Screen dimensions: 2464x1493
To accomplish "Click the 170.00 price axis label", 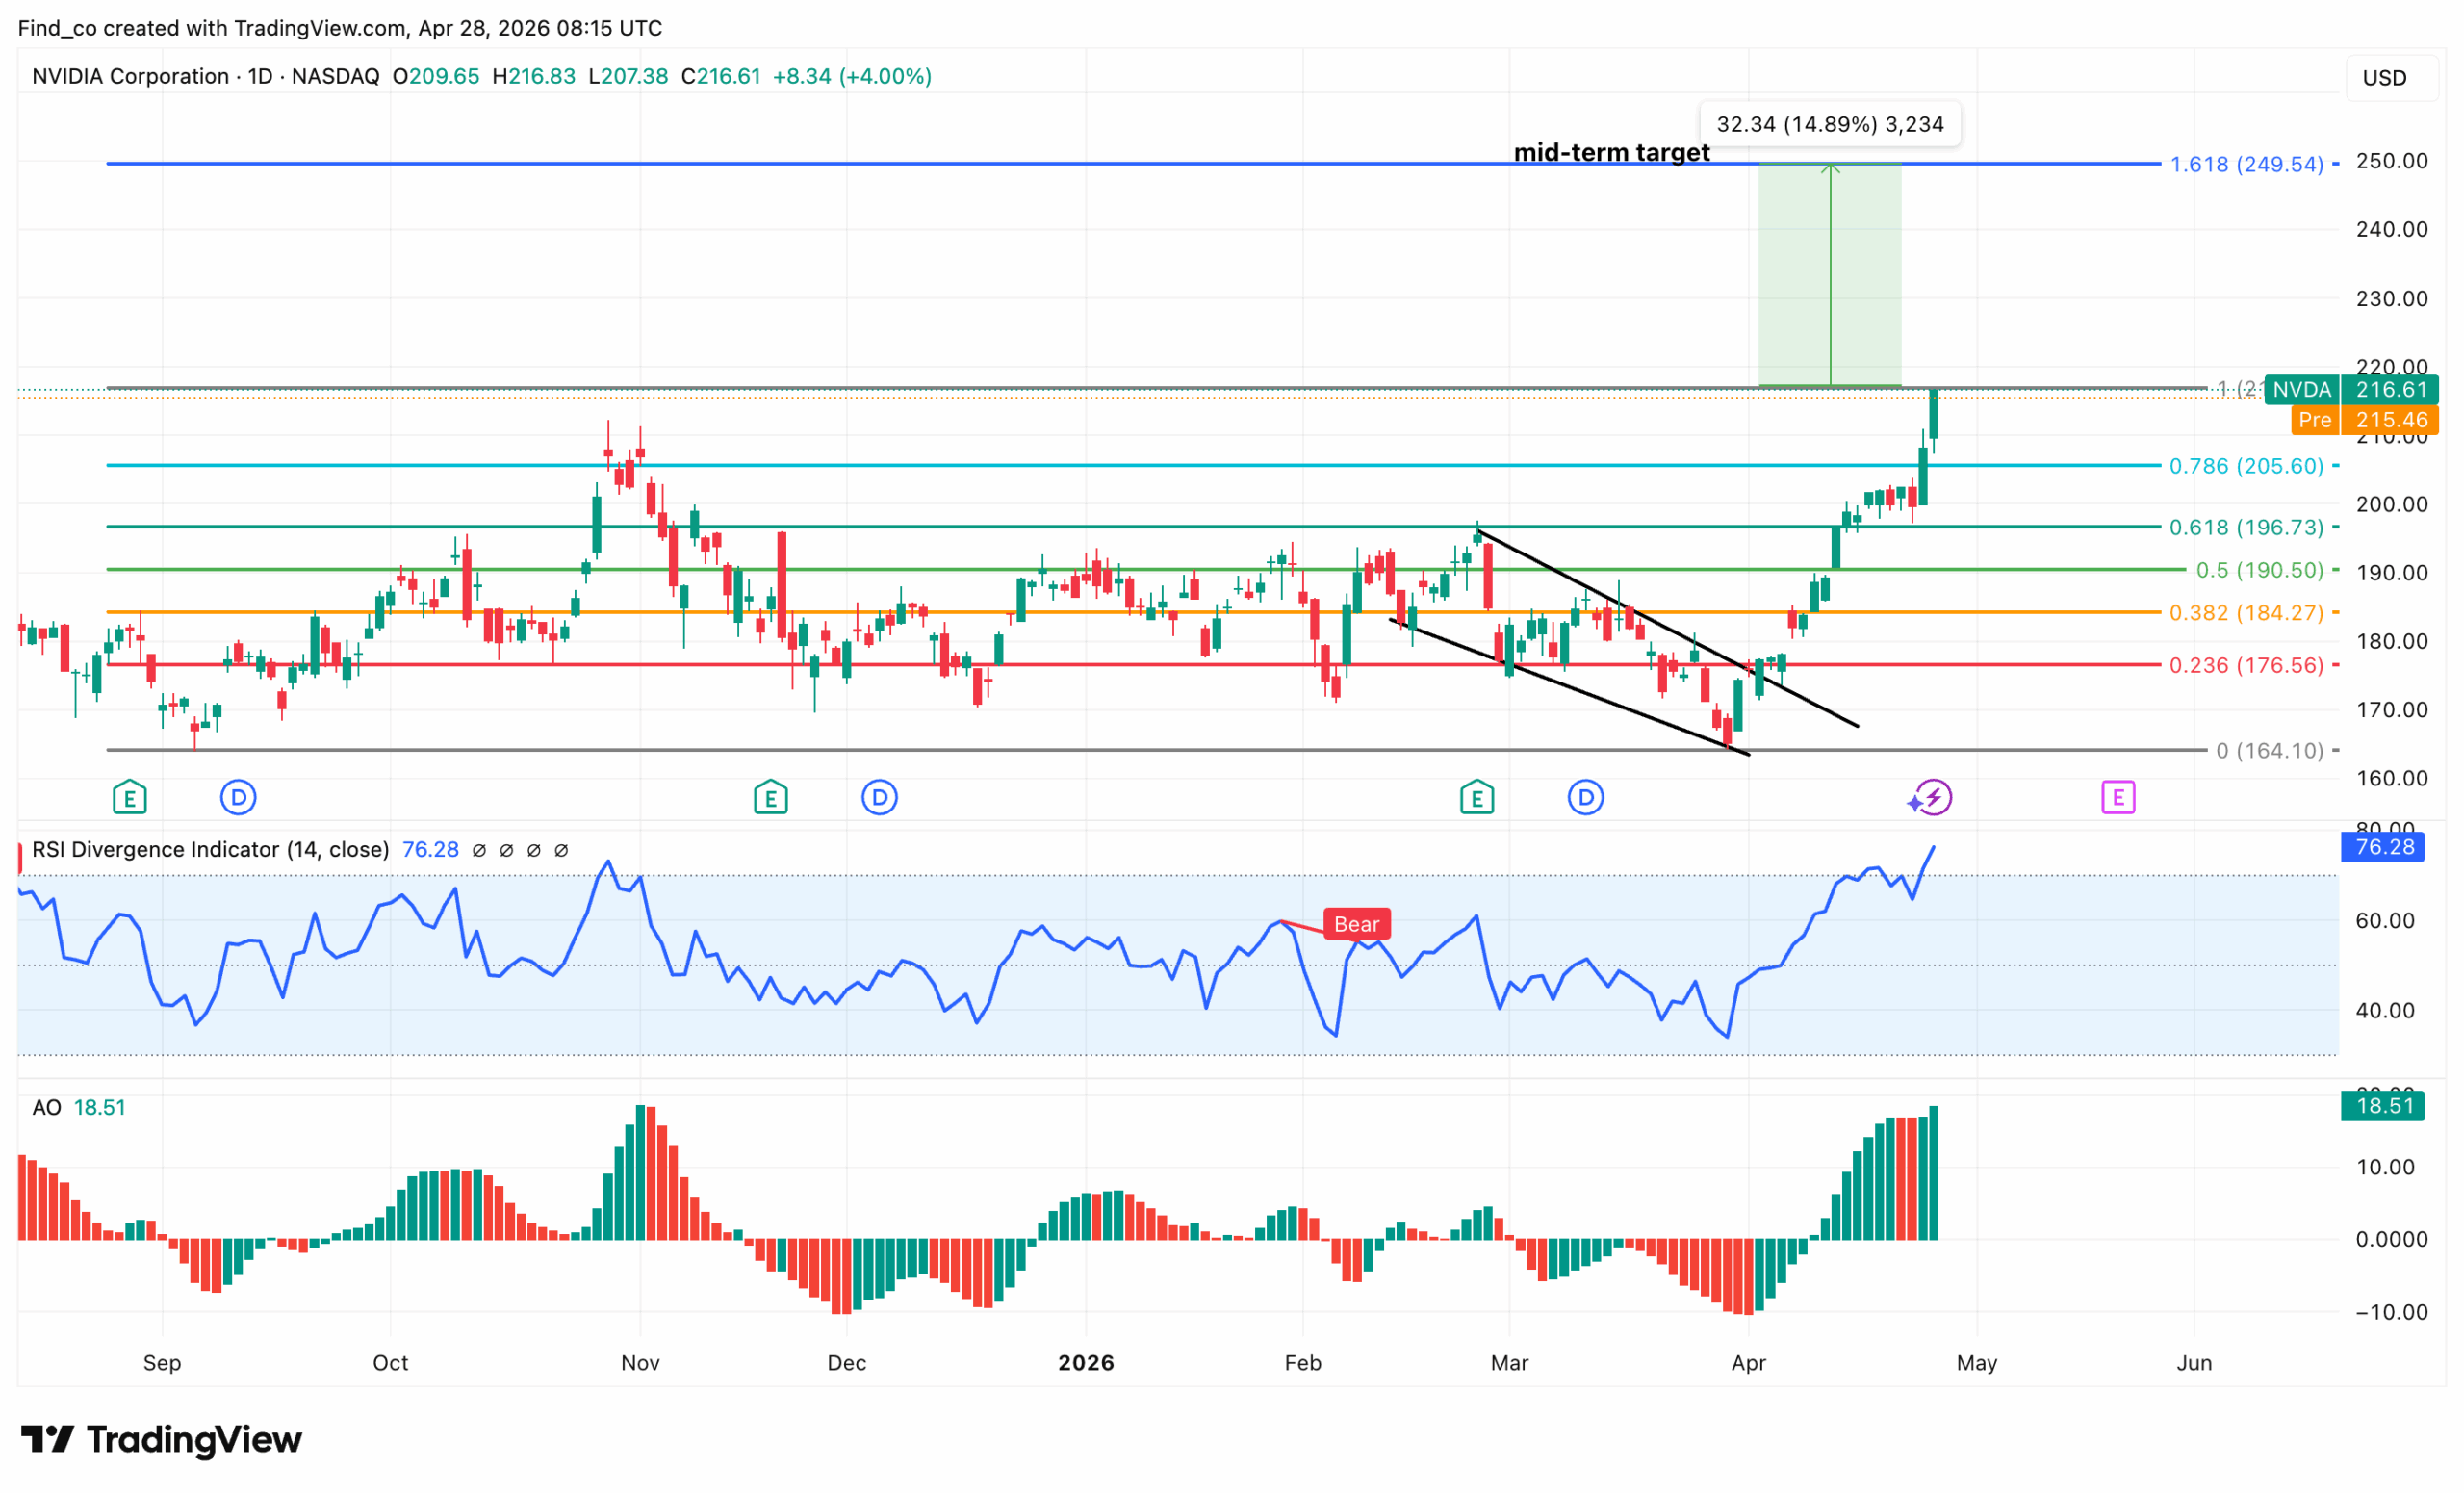I will pos(2391,710).
